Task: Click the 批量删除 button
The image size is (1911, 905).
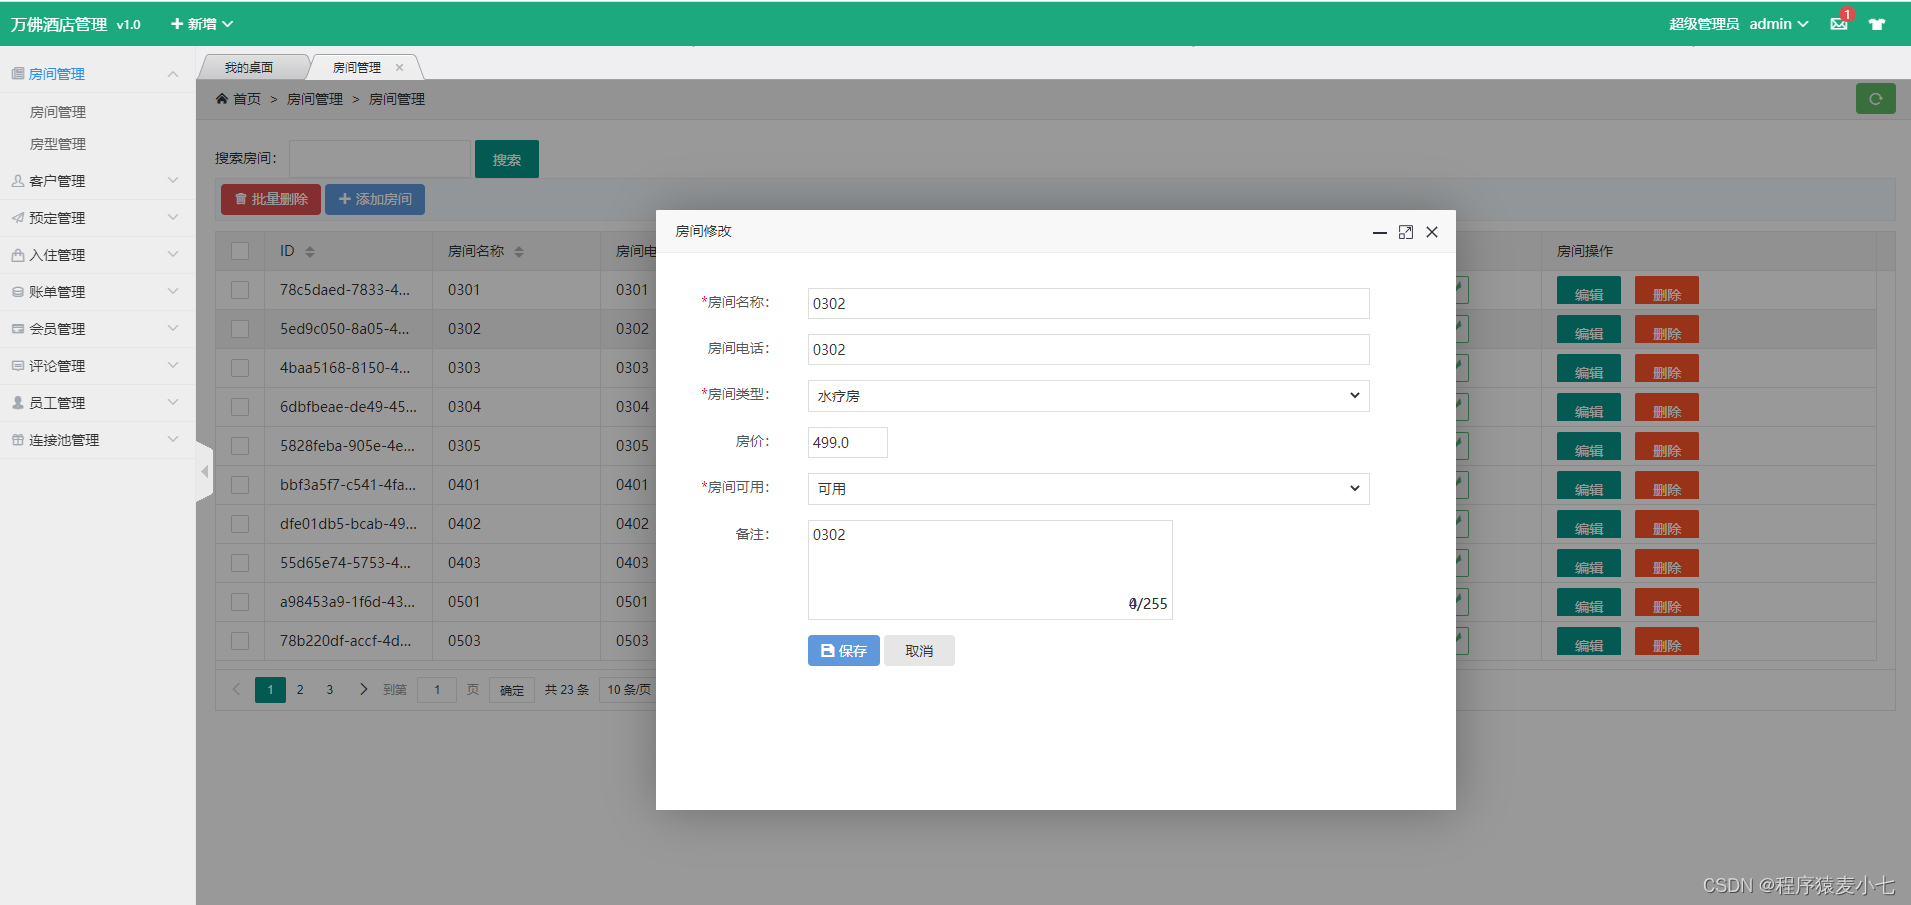Action: coord(271,199)
